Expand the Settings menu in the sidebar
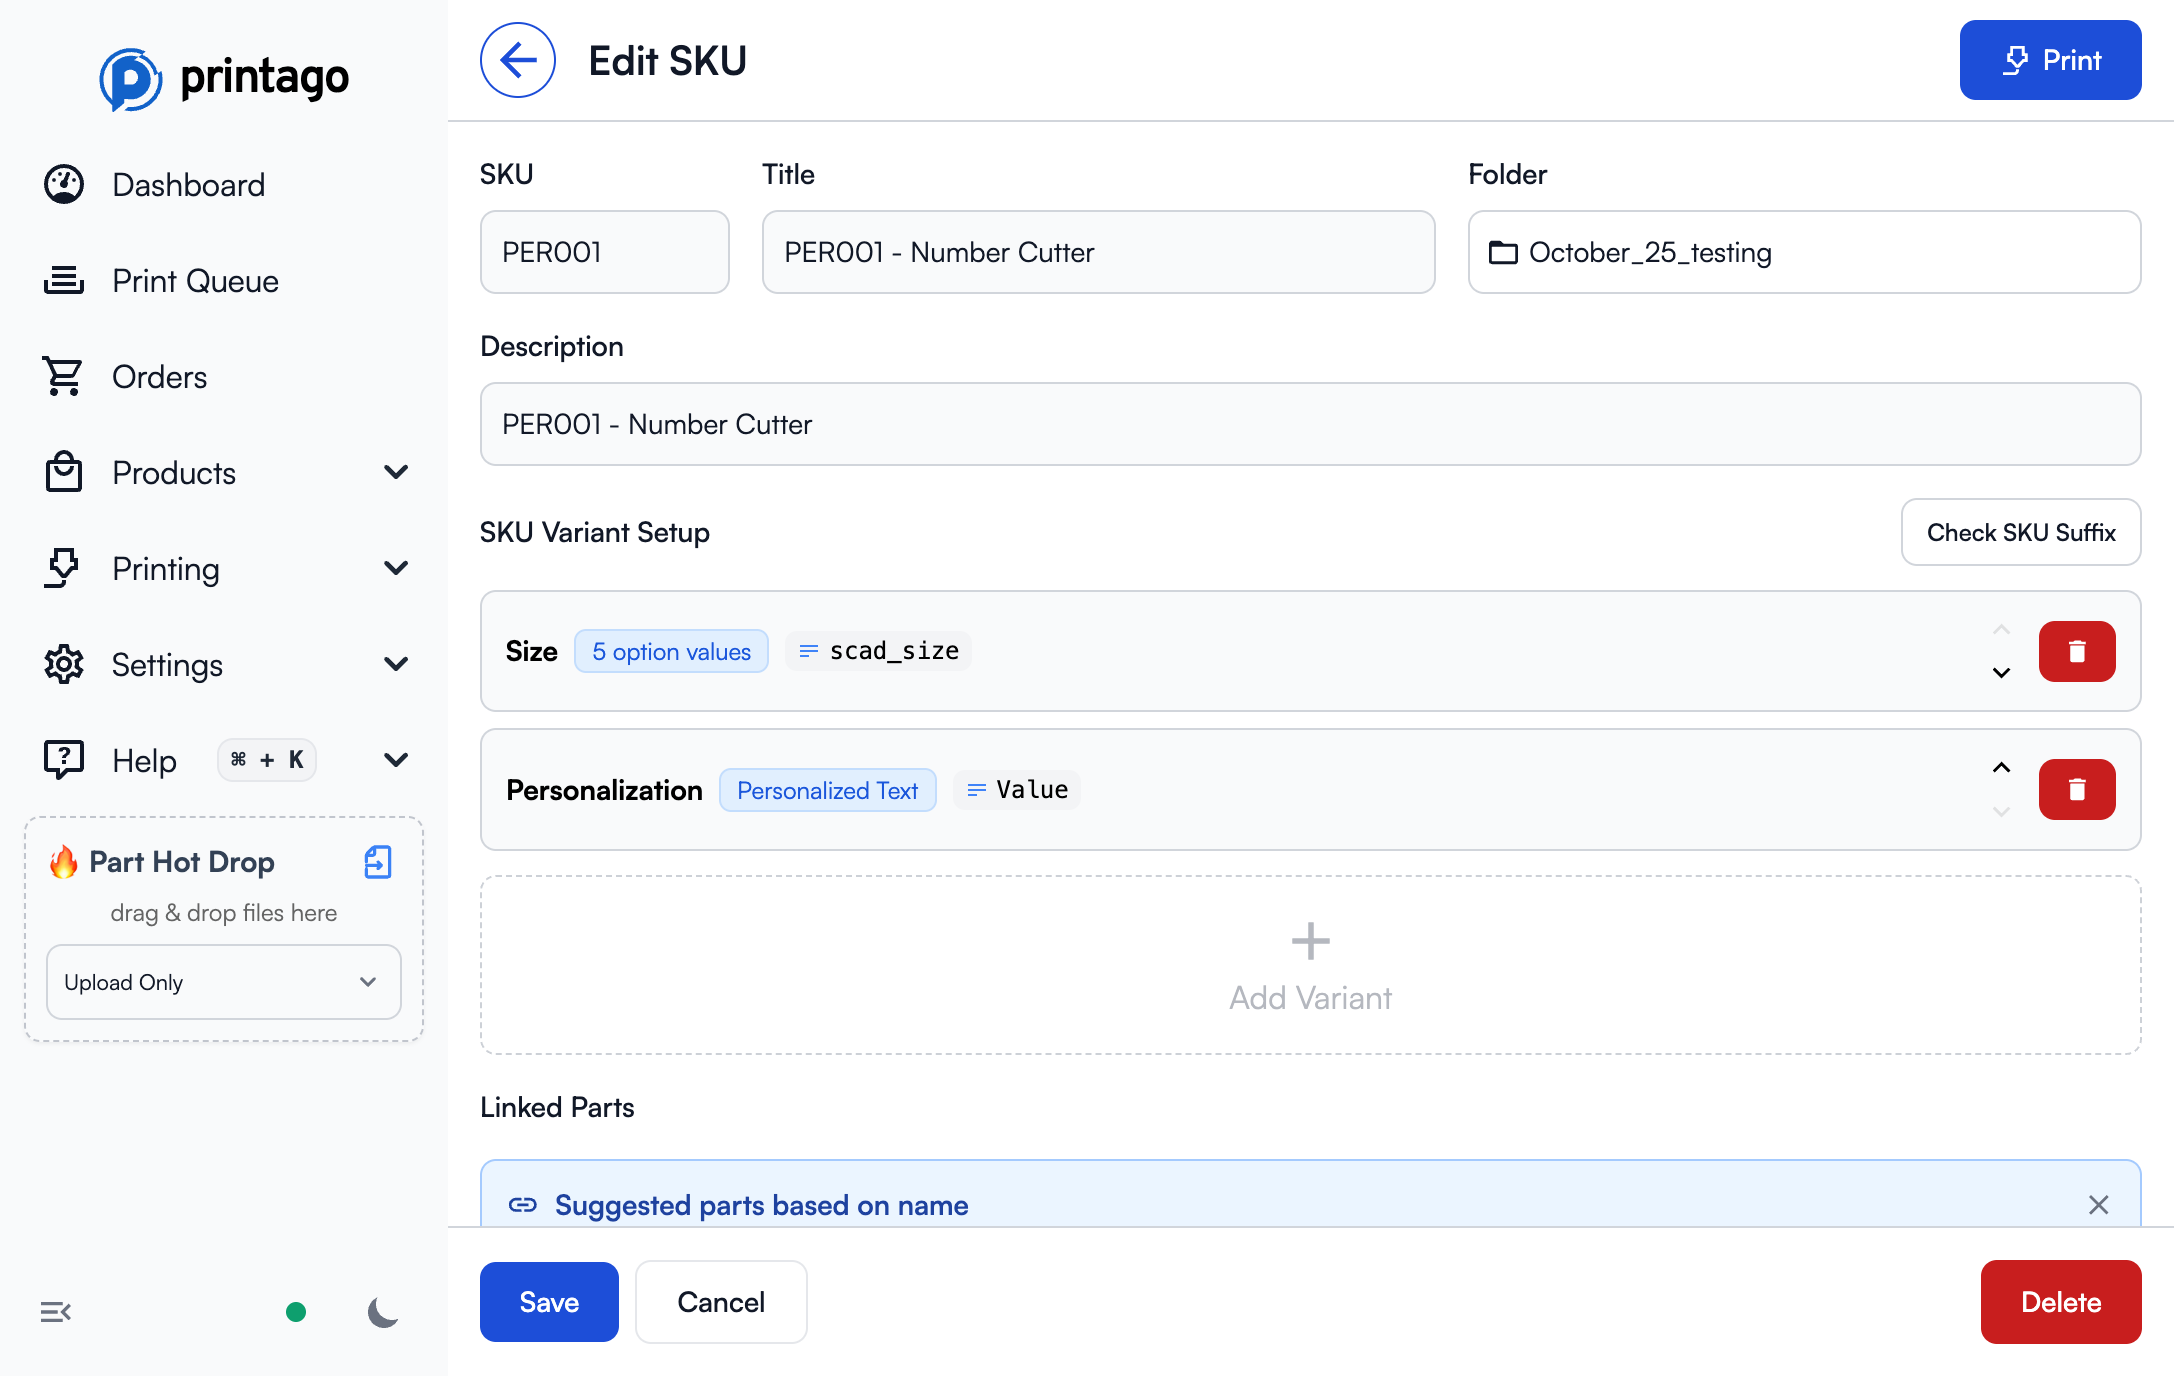 (x=397, y=664)
